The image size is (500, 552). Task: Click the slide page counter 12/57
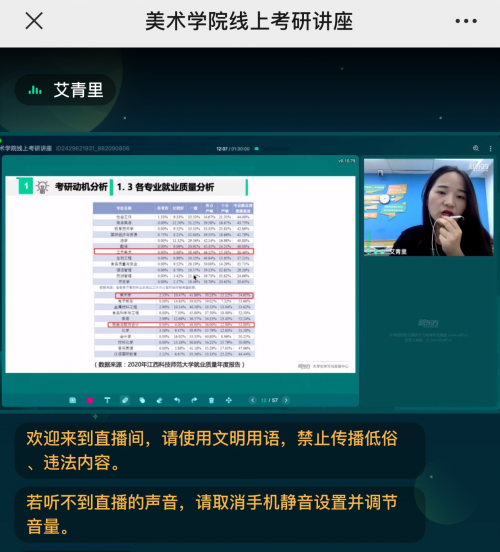tap(269, 400)
